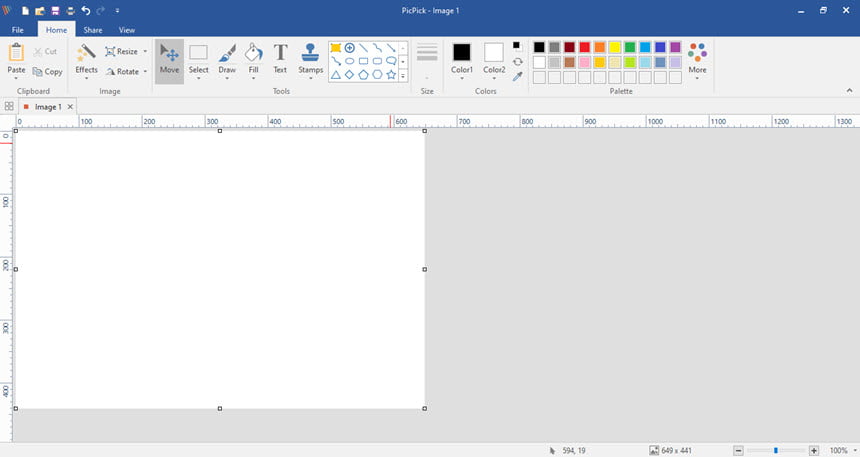Save using the purple floppy disk icon
Viewport: 860px width, 457px height.
click(55, 10)
